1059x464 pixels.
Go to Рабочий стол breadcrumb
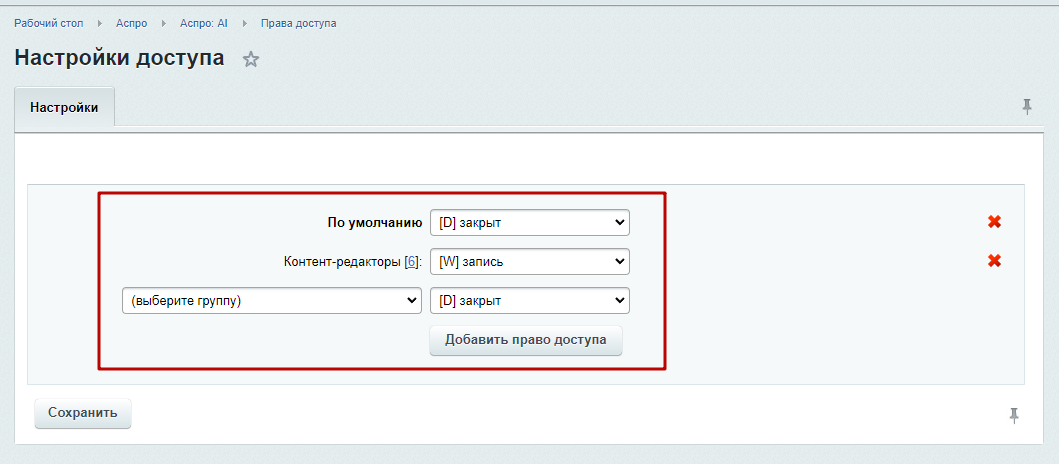click(49, 24)
